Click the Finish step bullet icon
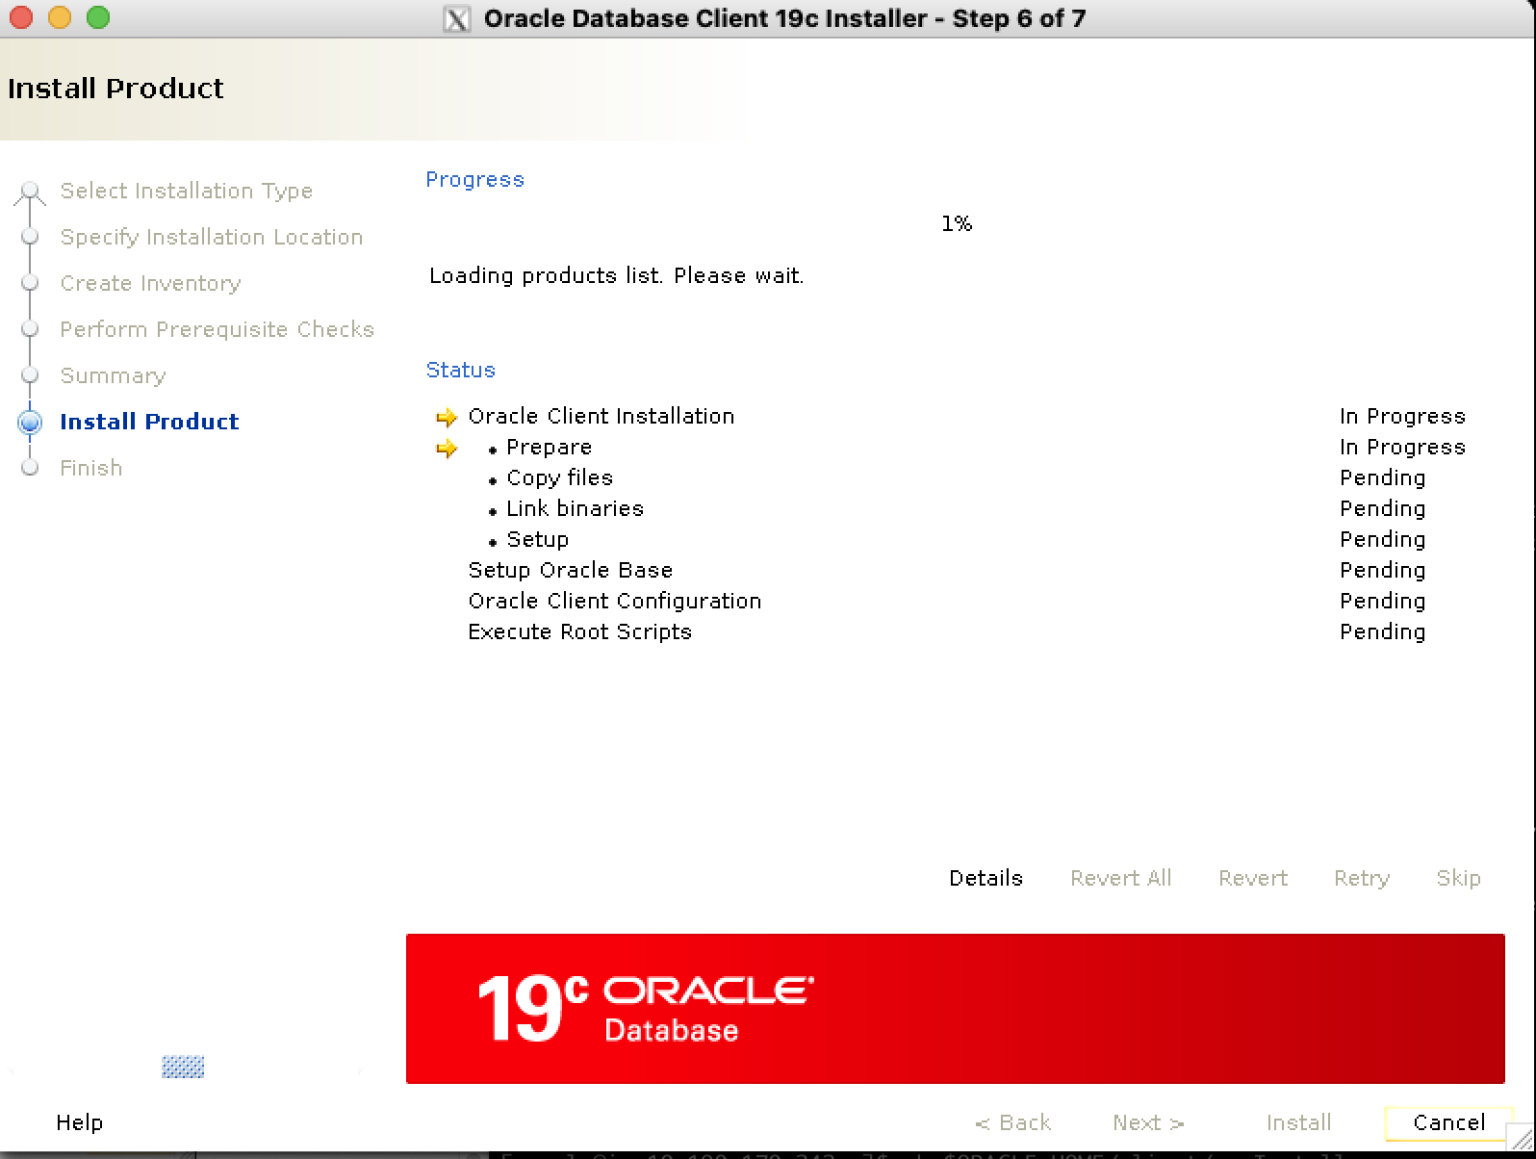The width and height of the screenshot is (1536, 1159). coord(30,468)
